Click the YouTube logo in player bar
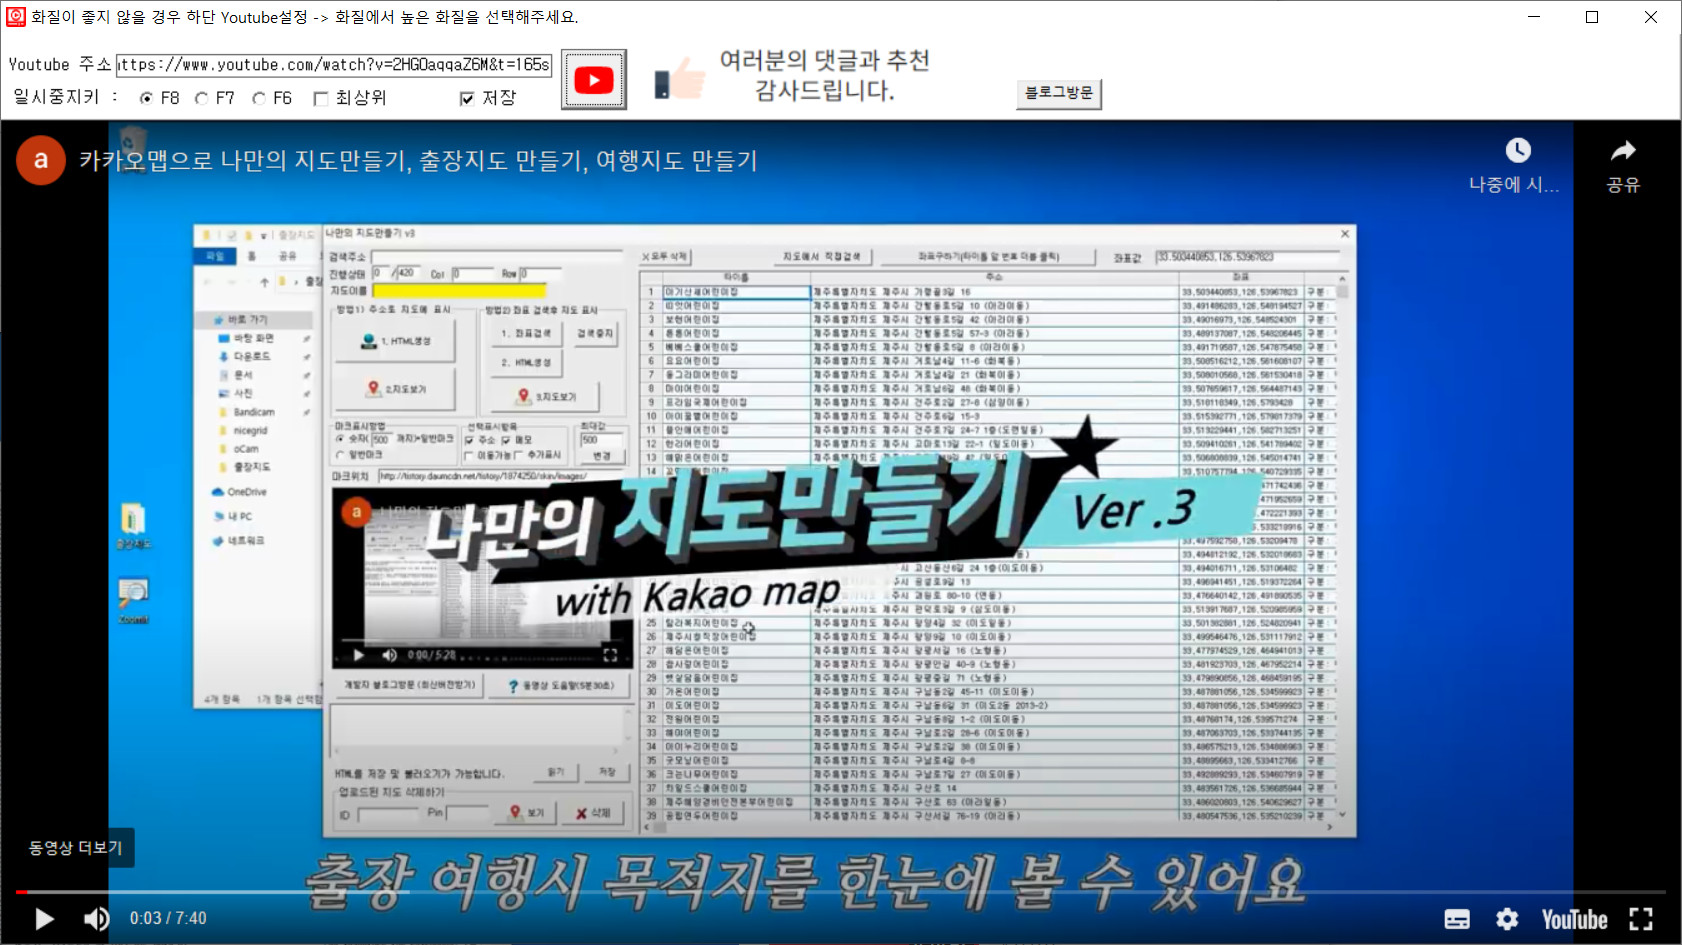Screen dimensions: 1682x945 point(1574,919)
